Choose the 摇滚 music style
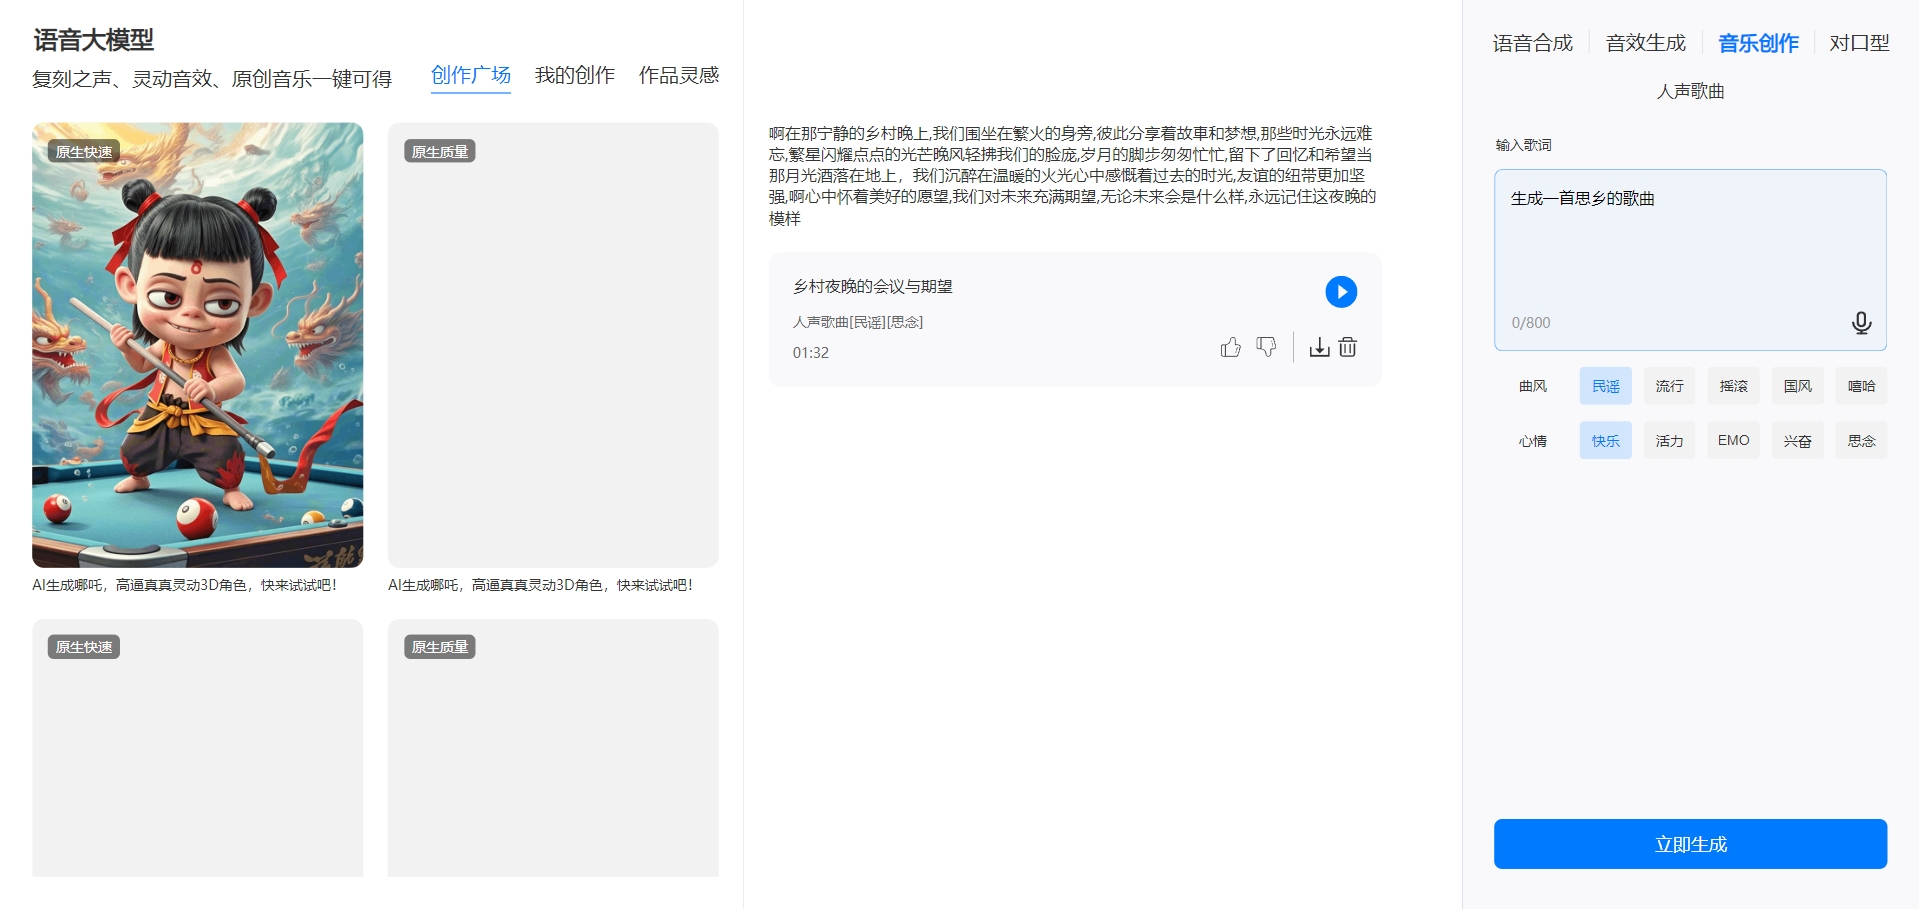The height and width of the screenshot is (909, 1919). point(1733,386)
